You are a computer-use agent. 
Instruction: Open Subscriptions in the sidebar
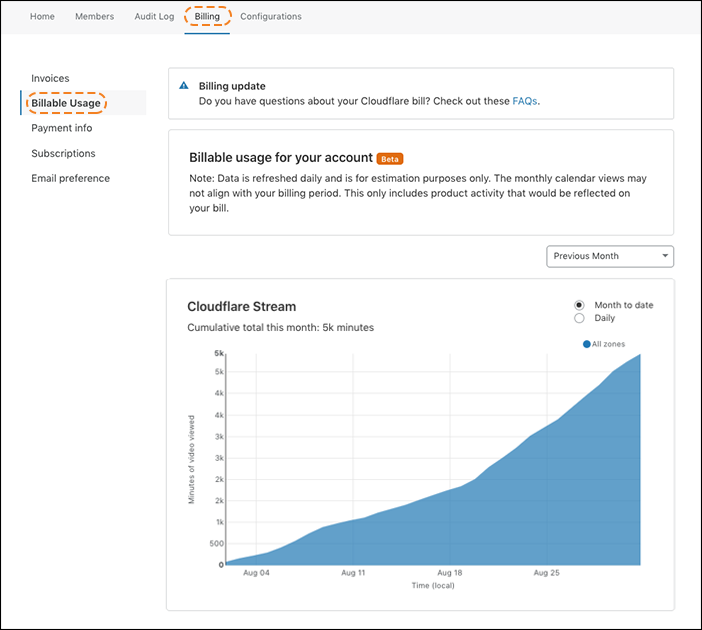tap(63, 153)
